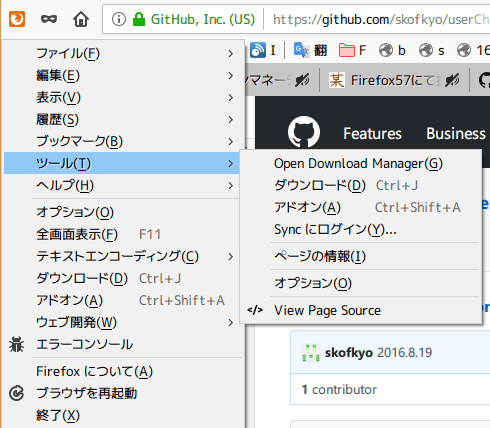This screenshot has height=428, width=490.
Task: Open the ヘルプ(H) menu
Action: click(x=122, y=185)
